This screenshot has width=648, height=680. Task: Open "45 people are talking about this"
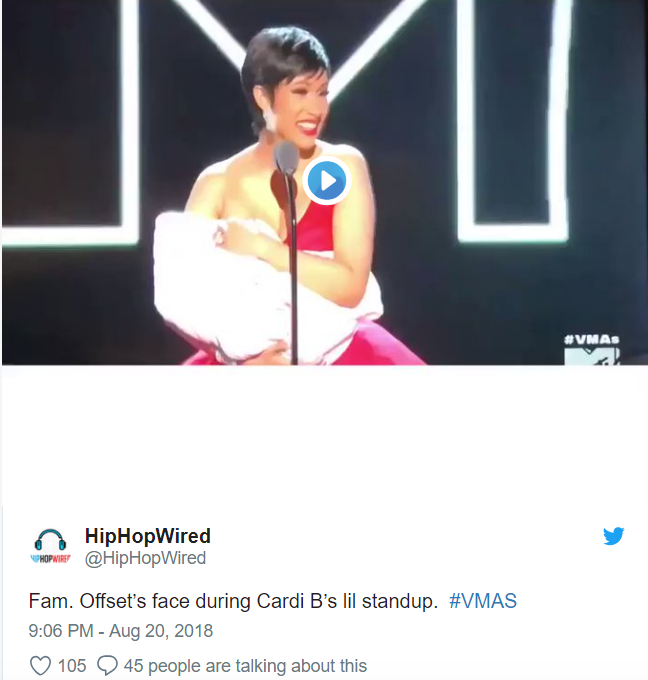tap(245, 666)
